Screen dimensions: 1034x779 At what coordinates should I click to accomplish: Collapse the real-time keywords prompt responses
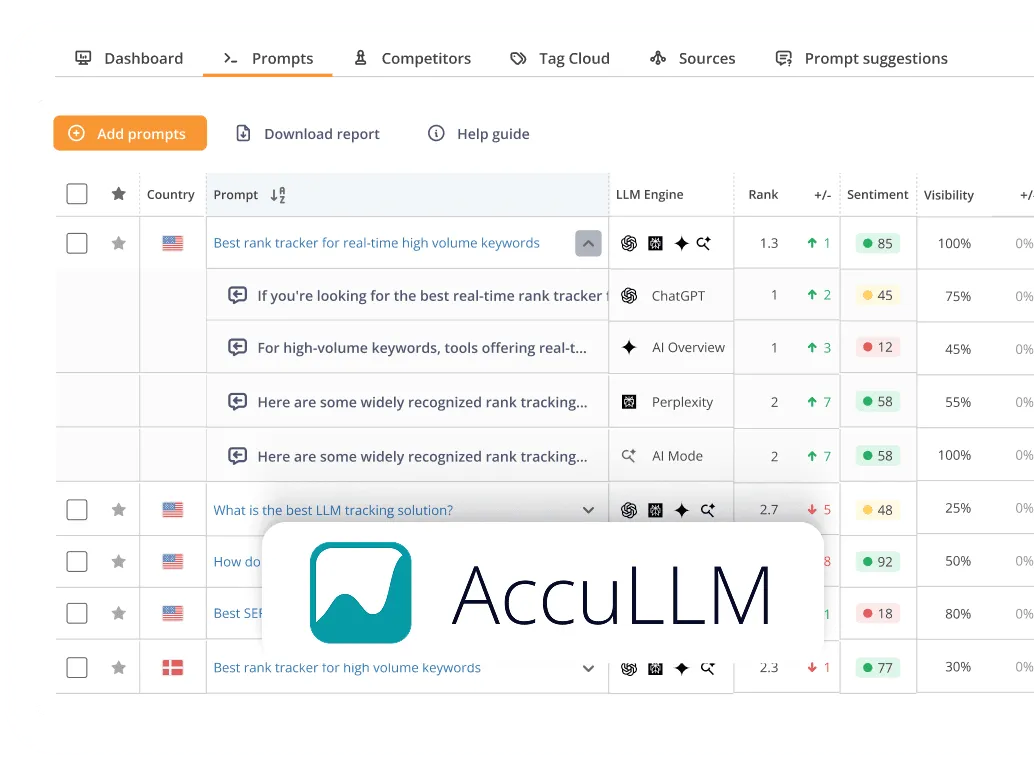588,243
